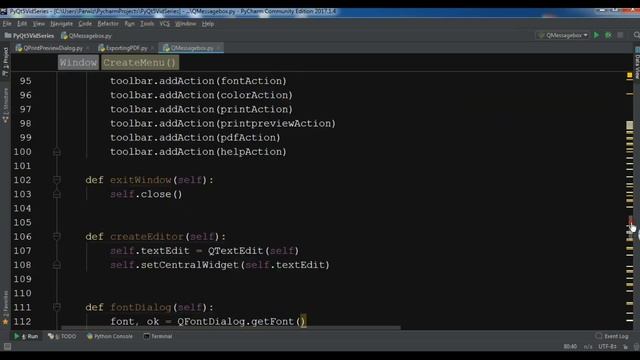Screen dimensions: 640x360
Task: Click self.close() on line 103
Action: 146,194
